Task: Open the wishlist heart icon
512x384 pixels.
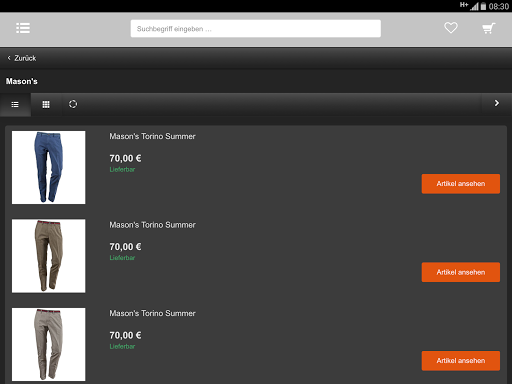Action: click(x=451, y=28)
